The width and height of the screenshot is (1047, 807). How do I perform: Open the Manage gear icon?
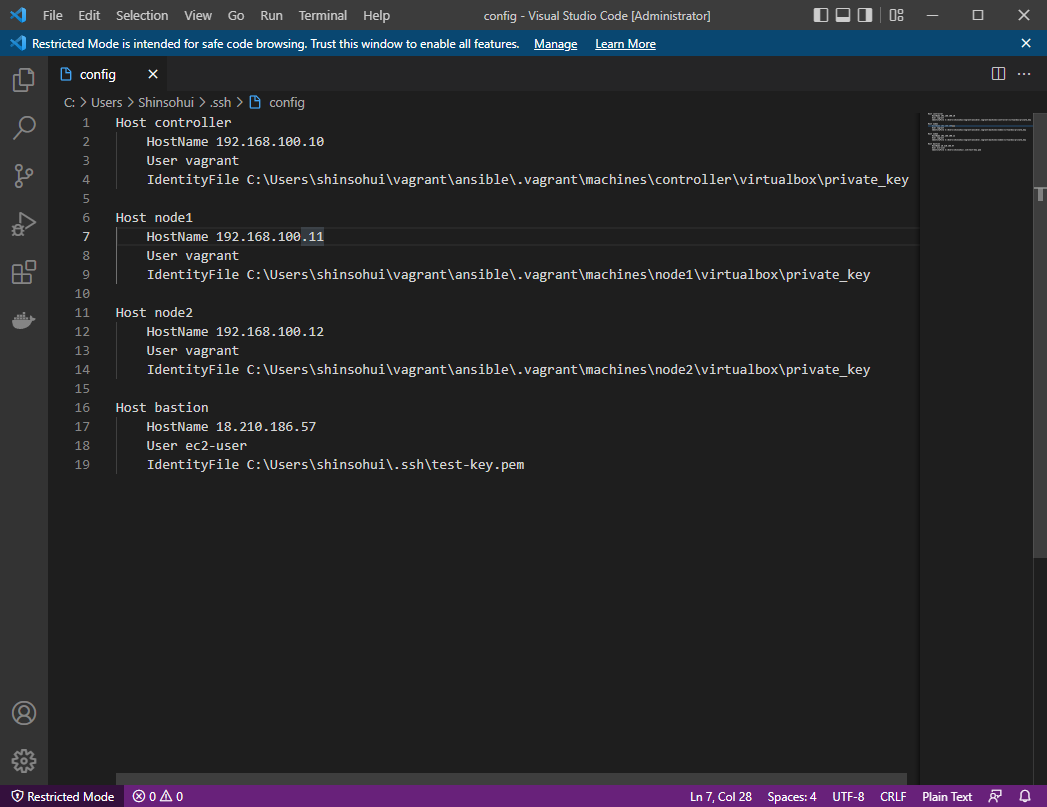(24, 761)
